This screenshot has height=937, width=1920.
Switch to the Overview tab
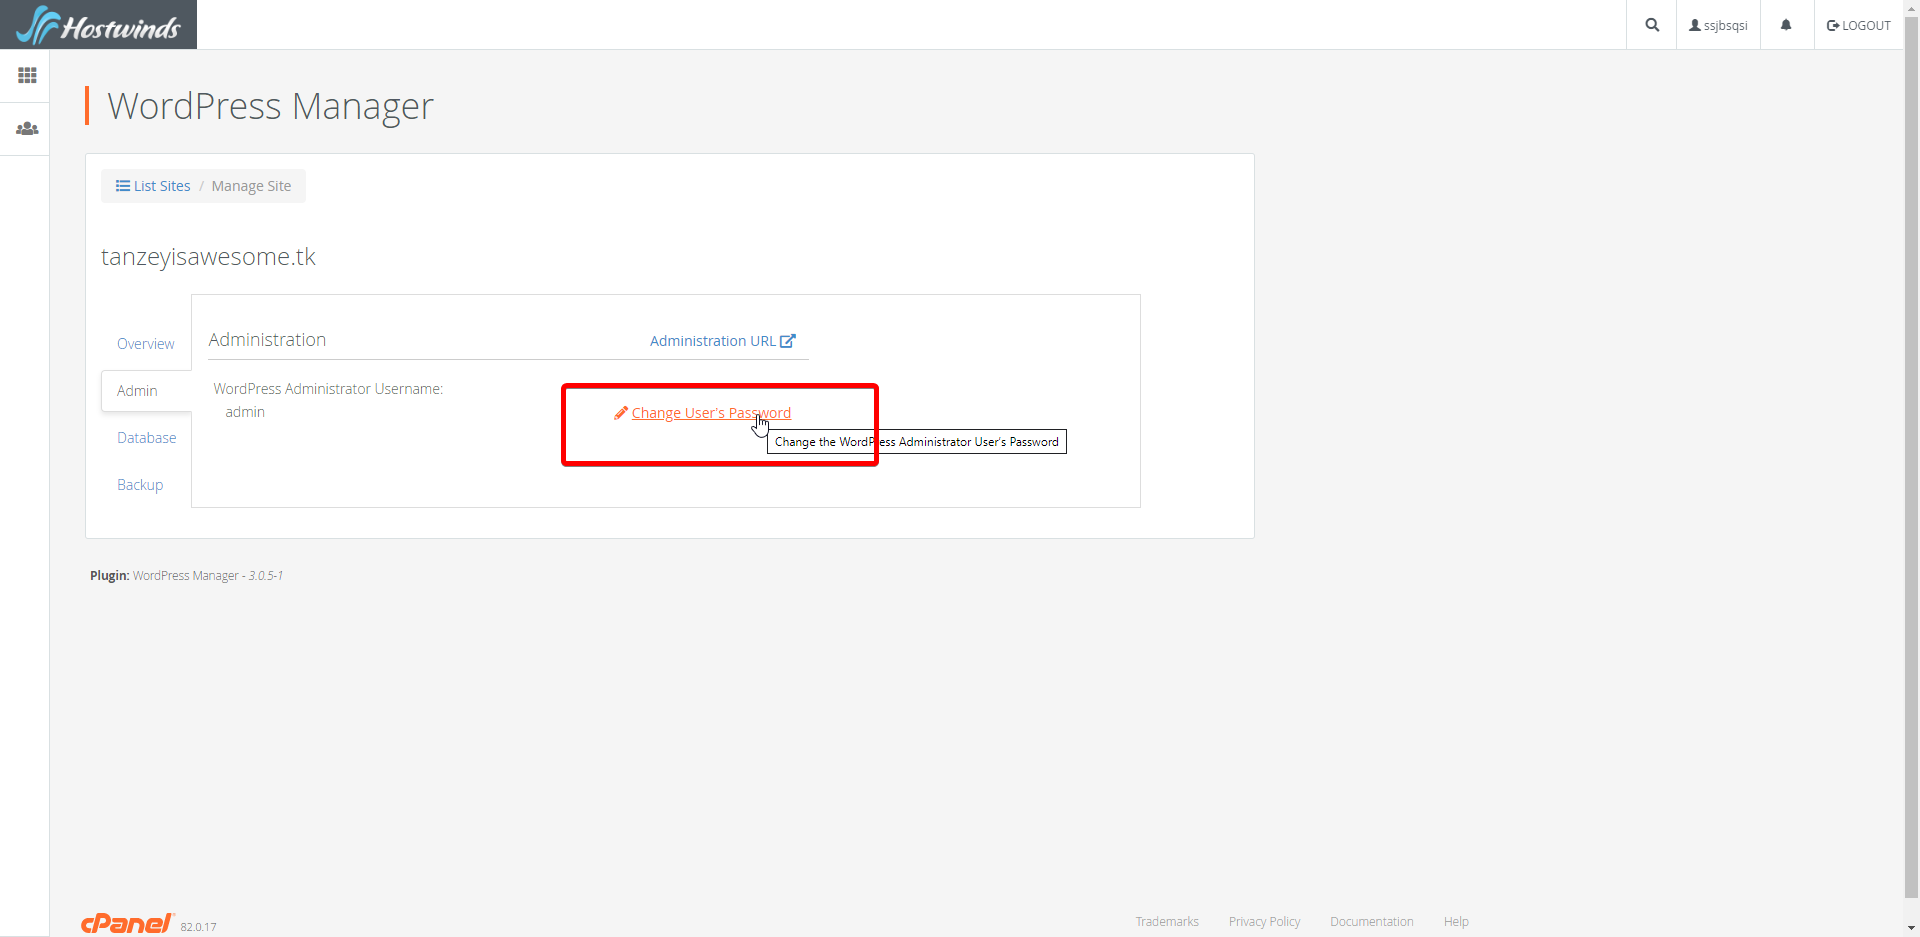coord(146,344)
